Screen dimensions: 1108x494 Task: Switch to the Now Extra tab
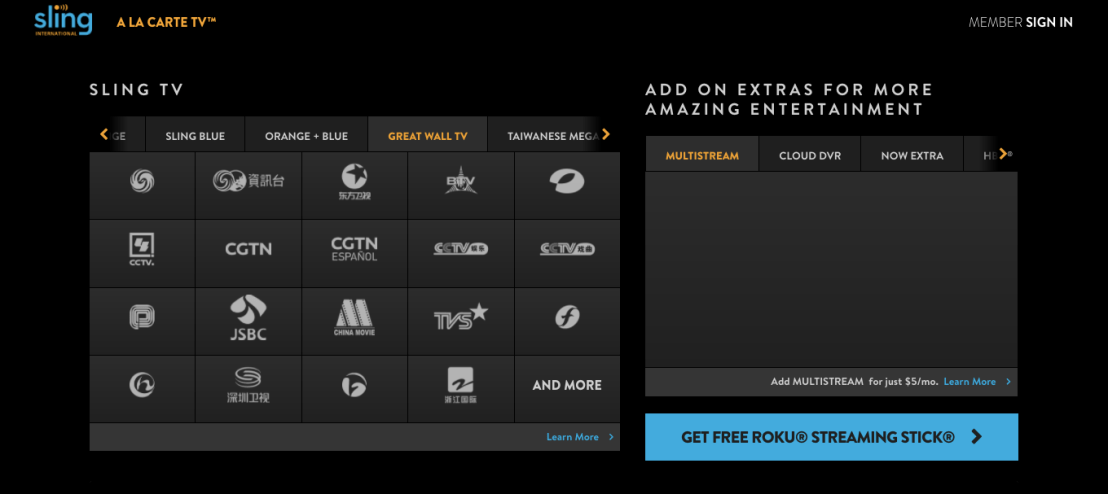[x=911, y=156]
